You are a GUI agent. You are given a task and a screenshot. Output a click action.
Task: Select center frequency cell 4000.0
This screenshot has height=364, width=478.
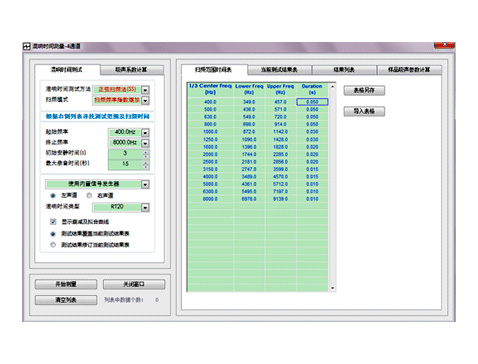pyautogui.click(x=210, y=177)
